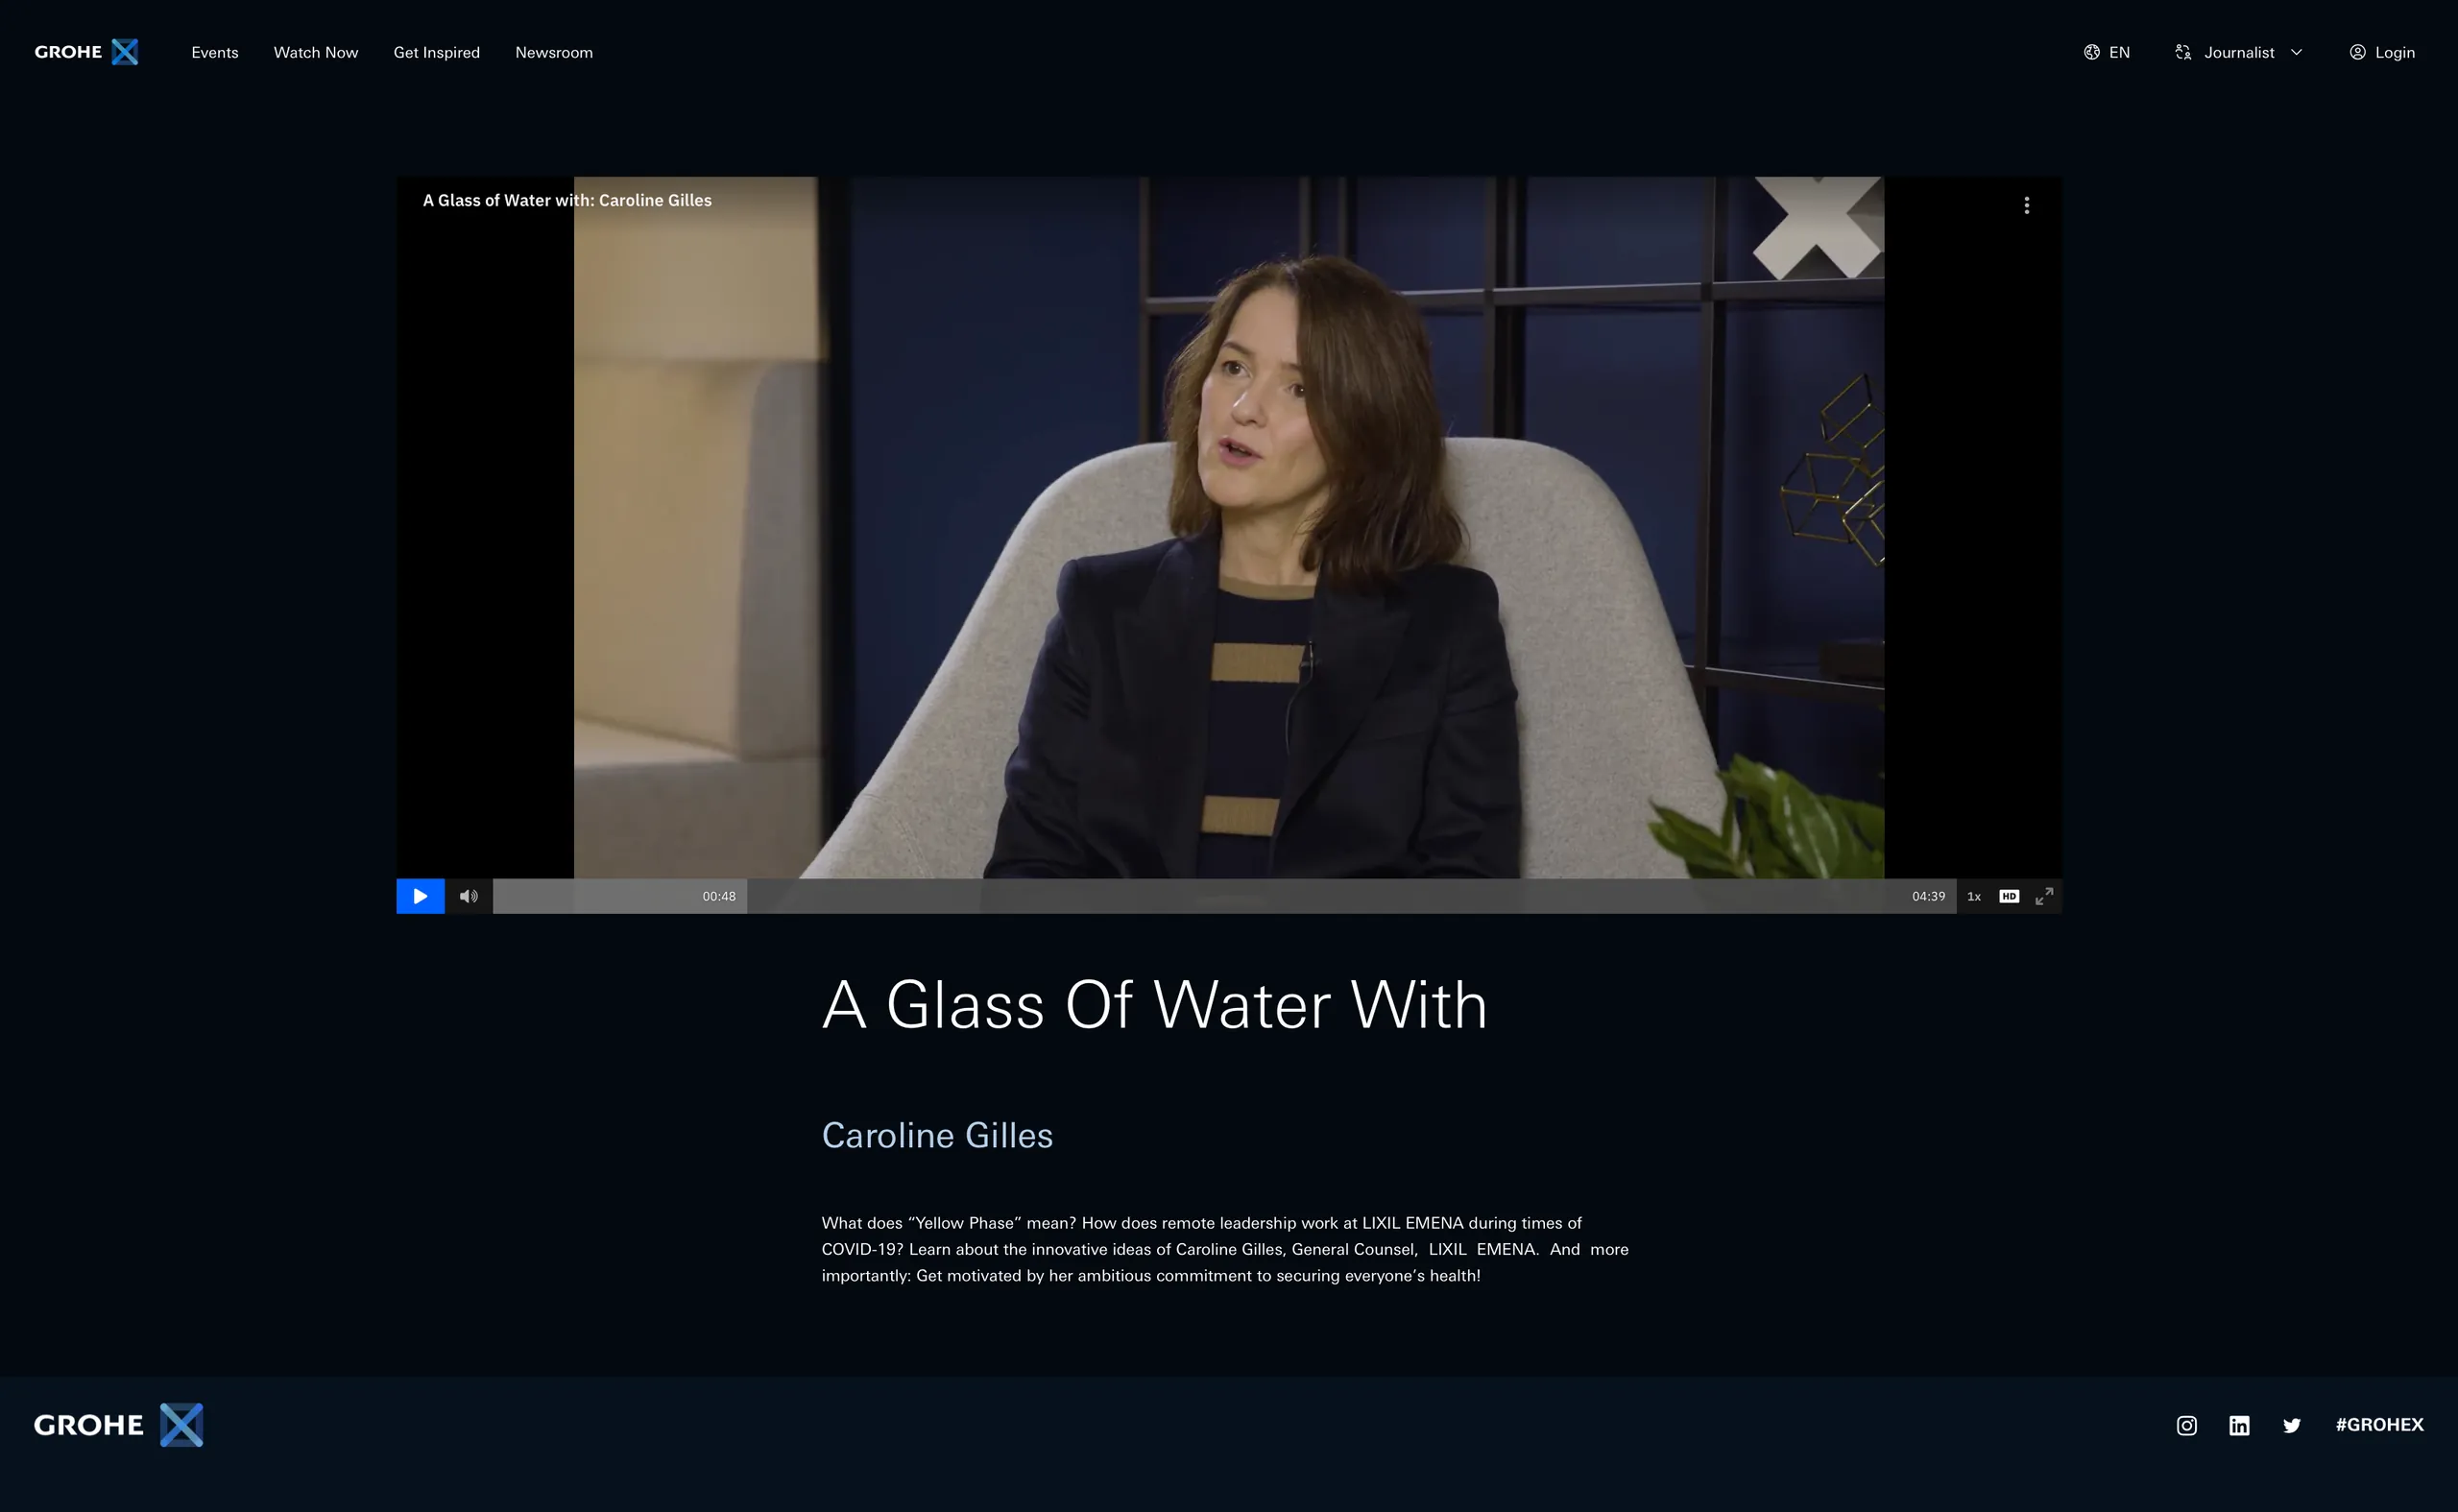Click the GROHE X logo in header
Viewport: 2458px width, 1512px height.
(x=86, y=52)
